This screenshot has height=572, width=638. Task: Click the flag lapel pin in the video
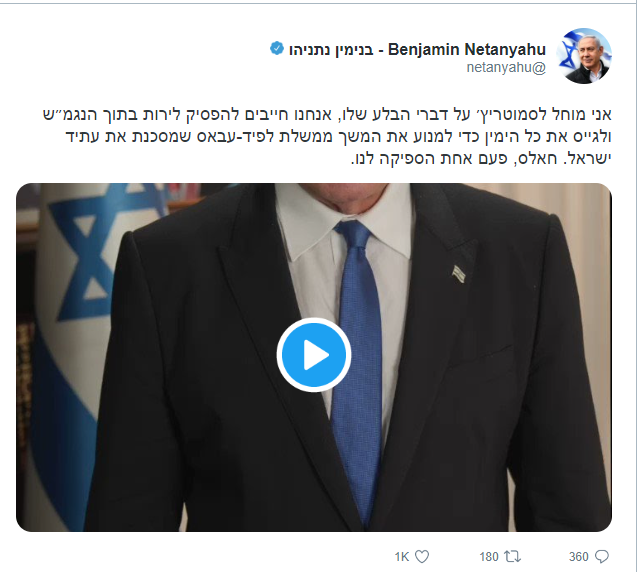(459, 273)
